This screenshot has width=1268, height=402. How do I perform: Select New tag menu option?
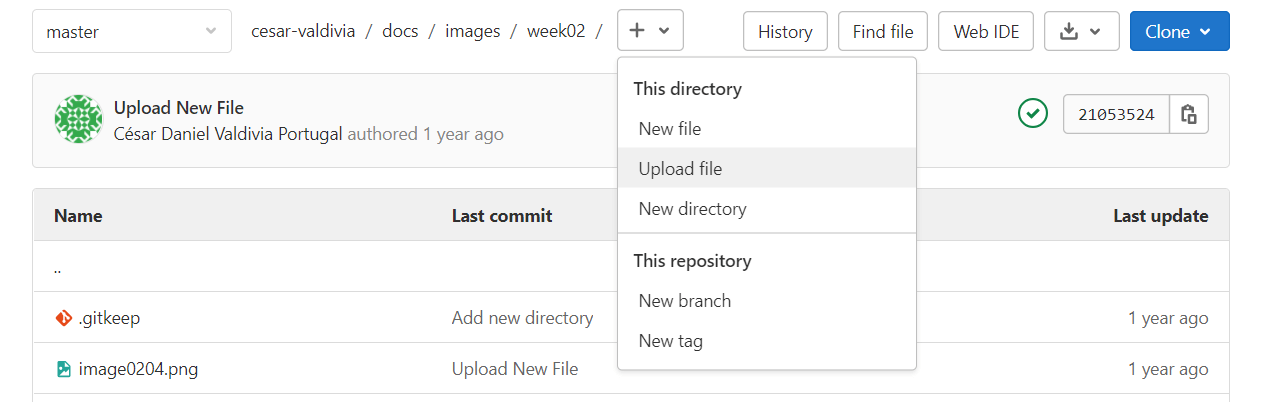click(x=671, y=341)
